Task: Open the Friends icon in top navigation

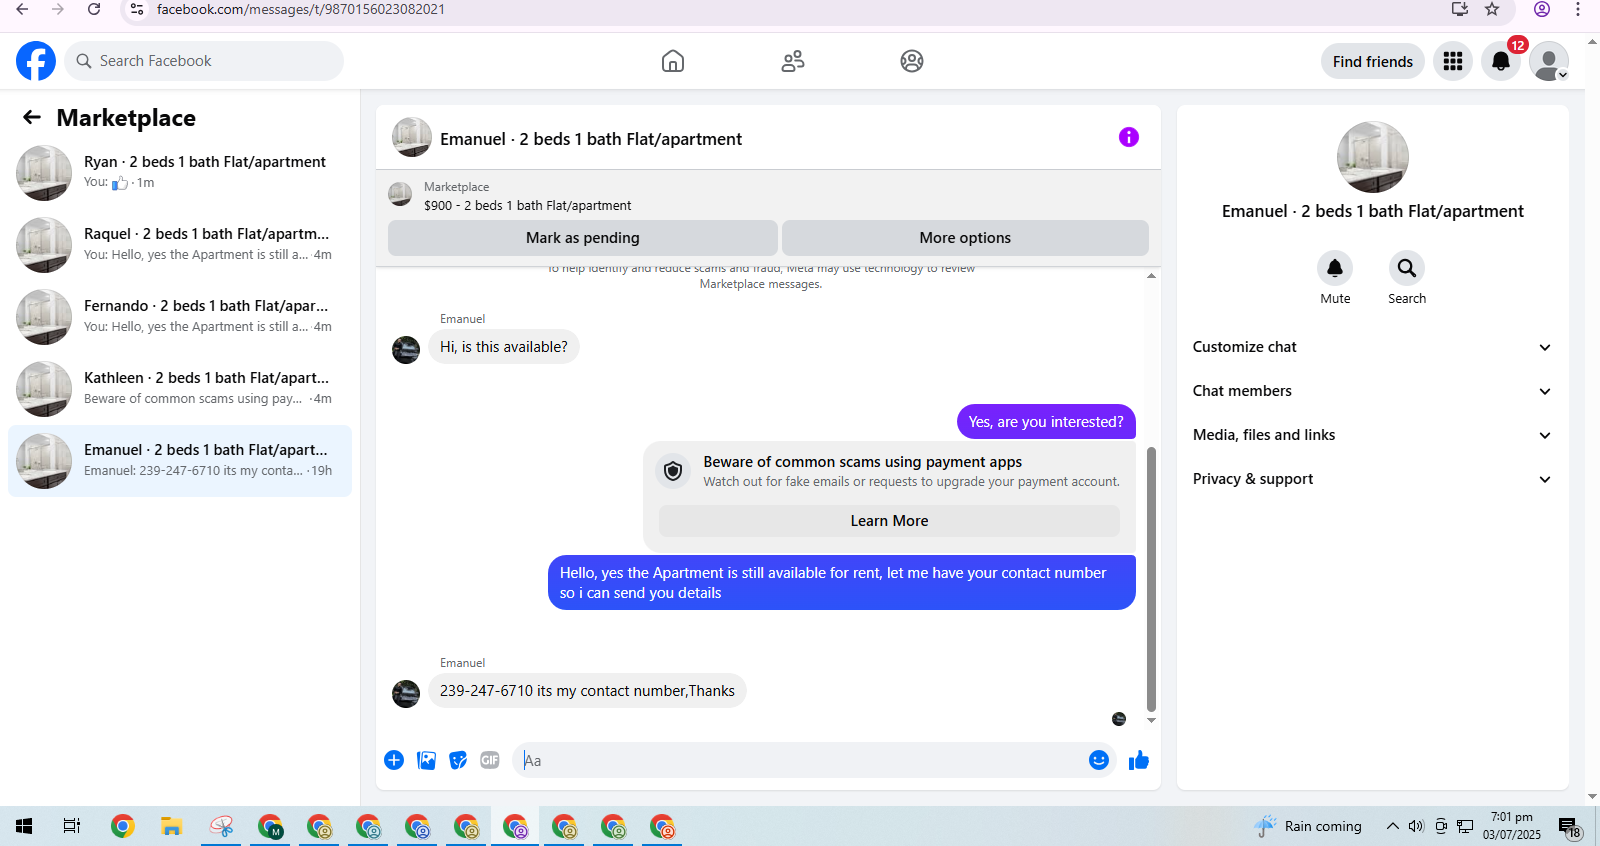Action: tap(793, 61)
